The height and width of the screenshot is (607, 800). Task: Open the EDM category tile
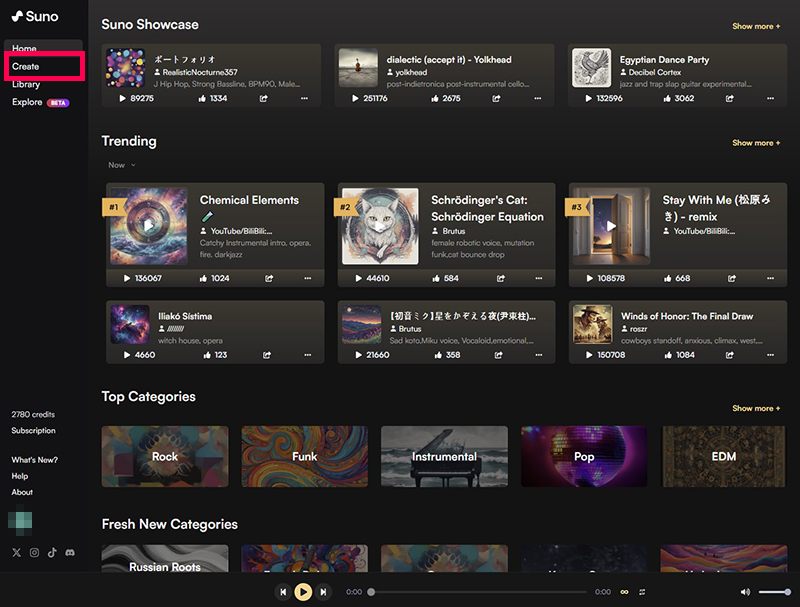724,457
